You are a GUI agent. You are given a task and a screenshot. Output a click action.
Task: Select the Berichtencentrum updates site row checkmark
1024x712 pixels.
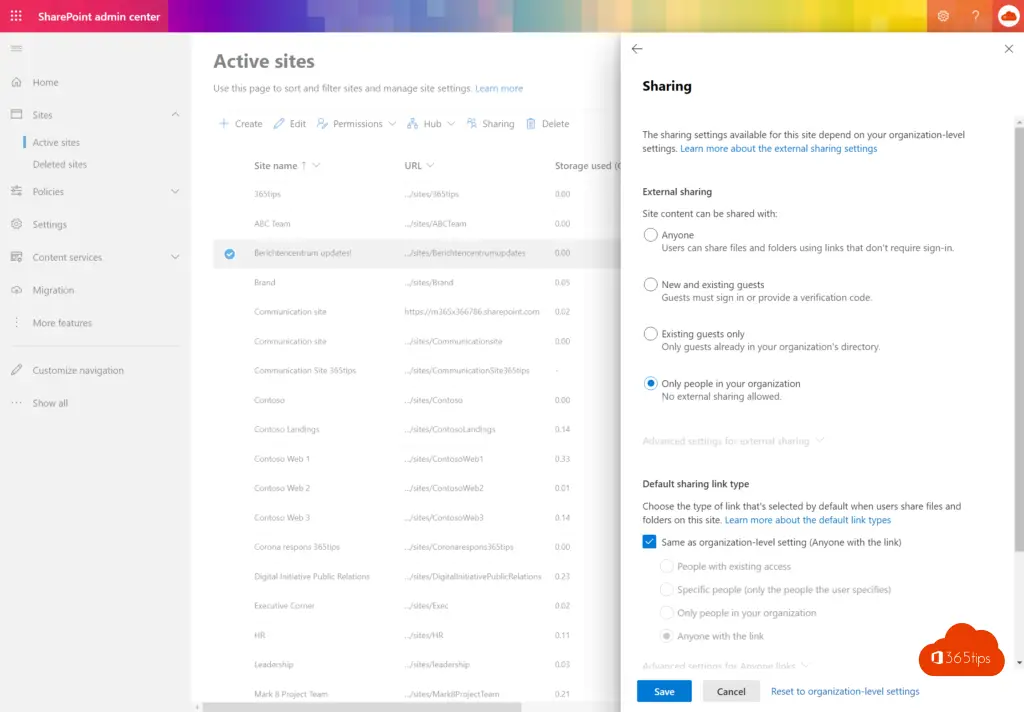click(x=229, y=254)
